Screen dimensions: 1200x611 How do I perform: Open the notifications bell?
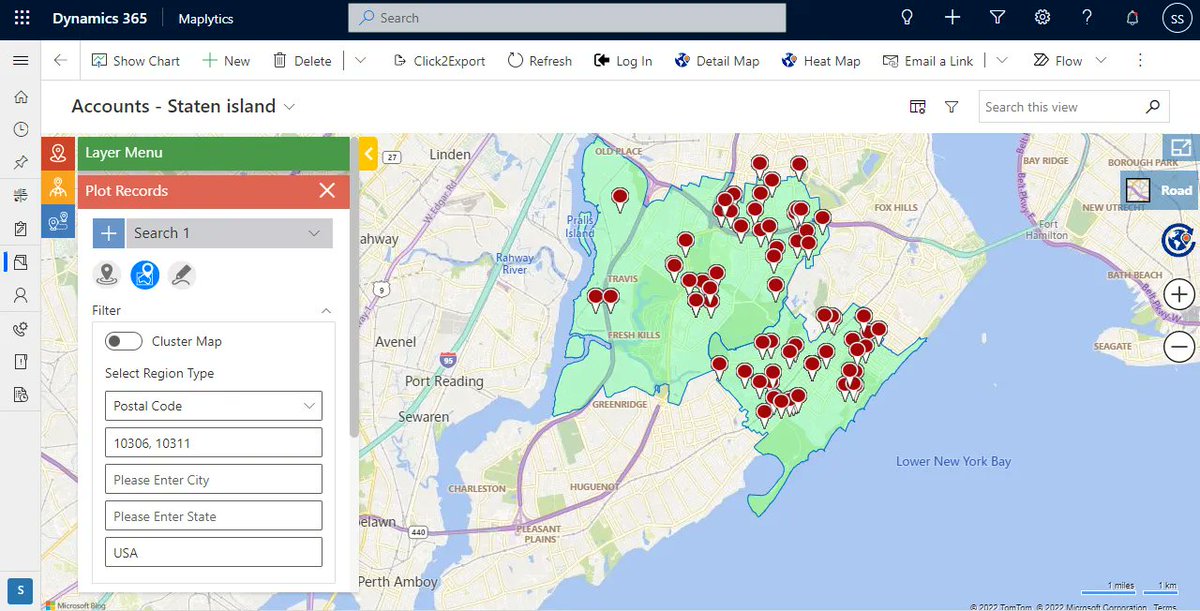(x=1132, y=18)
